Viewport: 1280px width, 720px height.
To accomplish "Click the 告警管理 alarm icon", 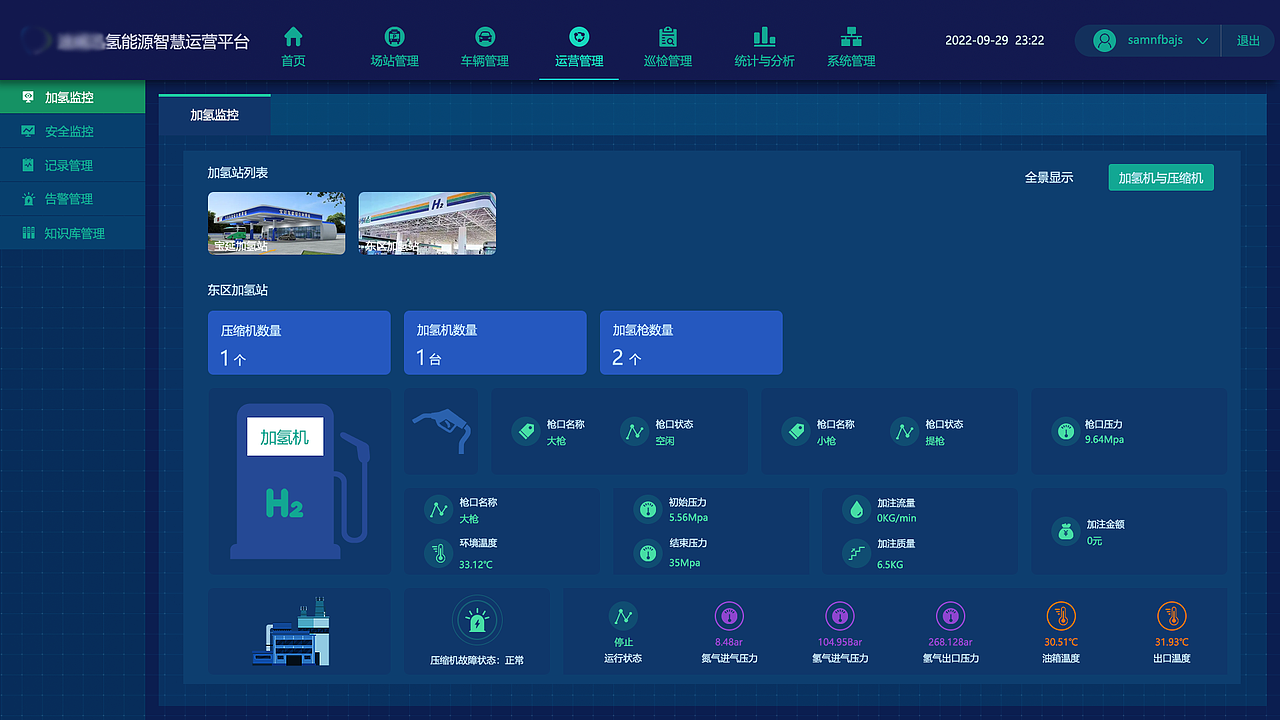I will 28,199.
